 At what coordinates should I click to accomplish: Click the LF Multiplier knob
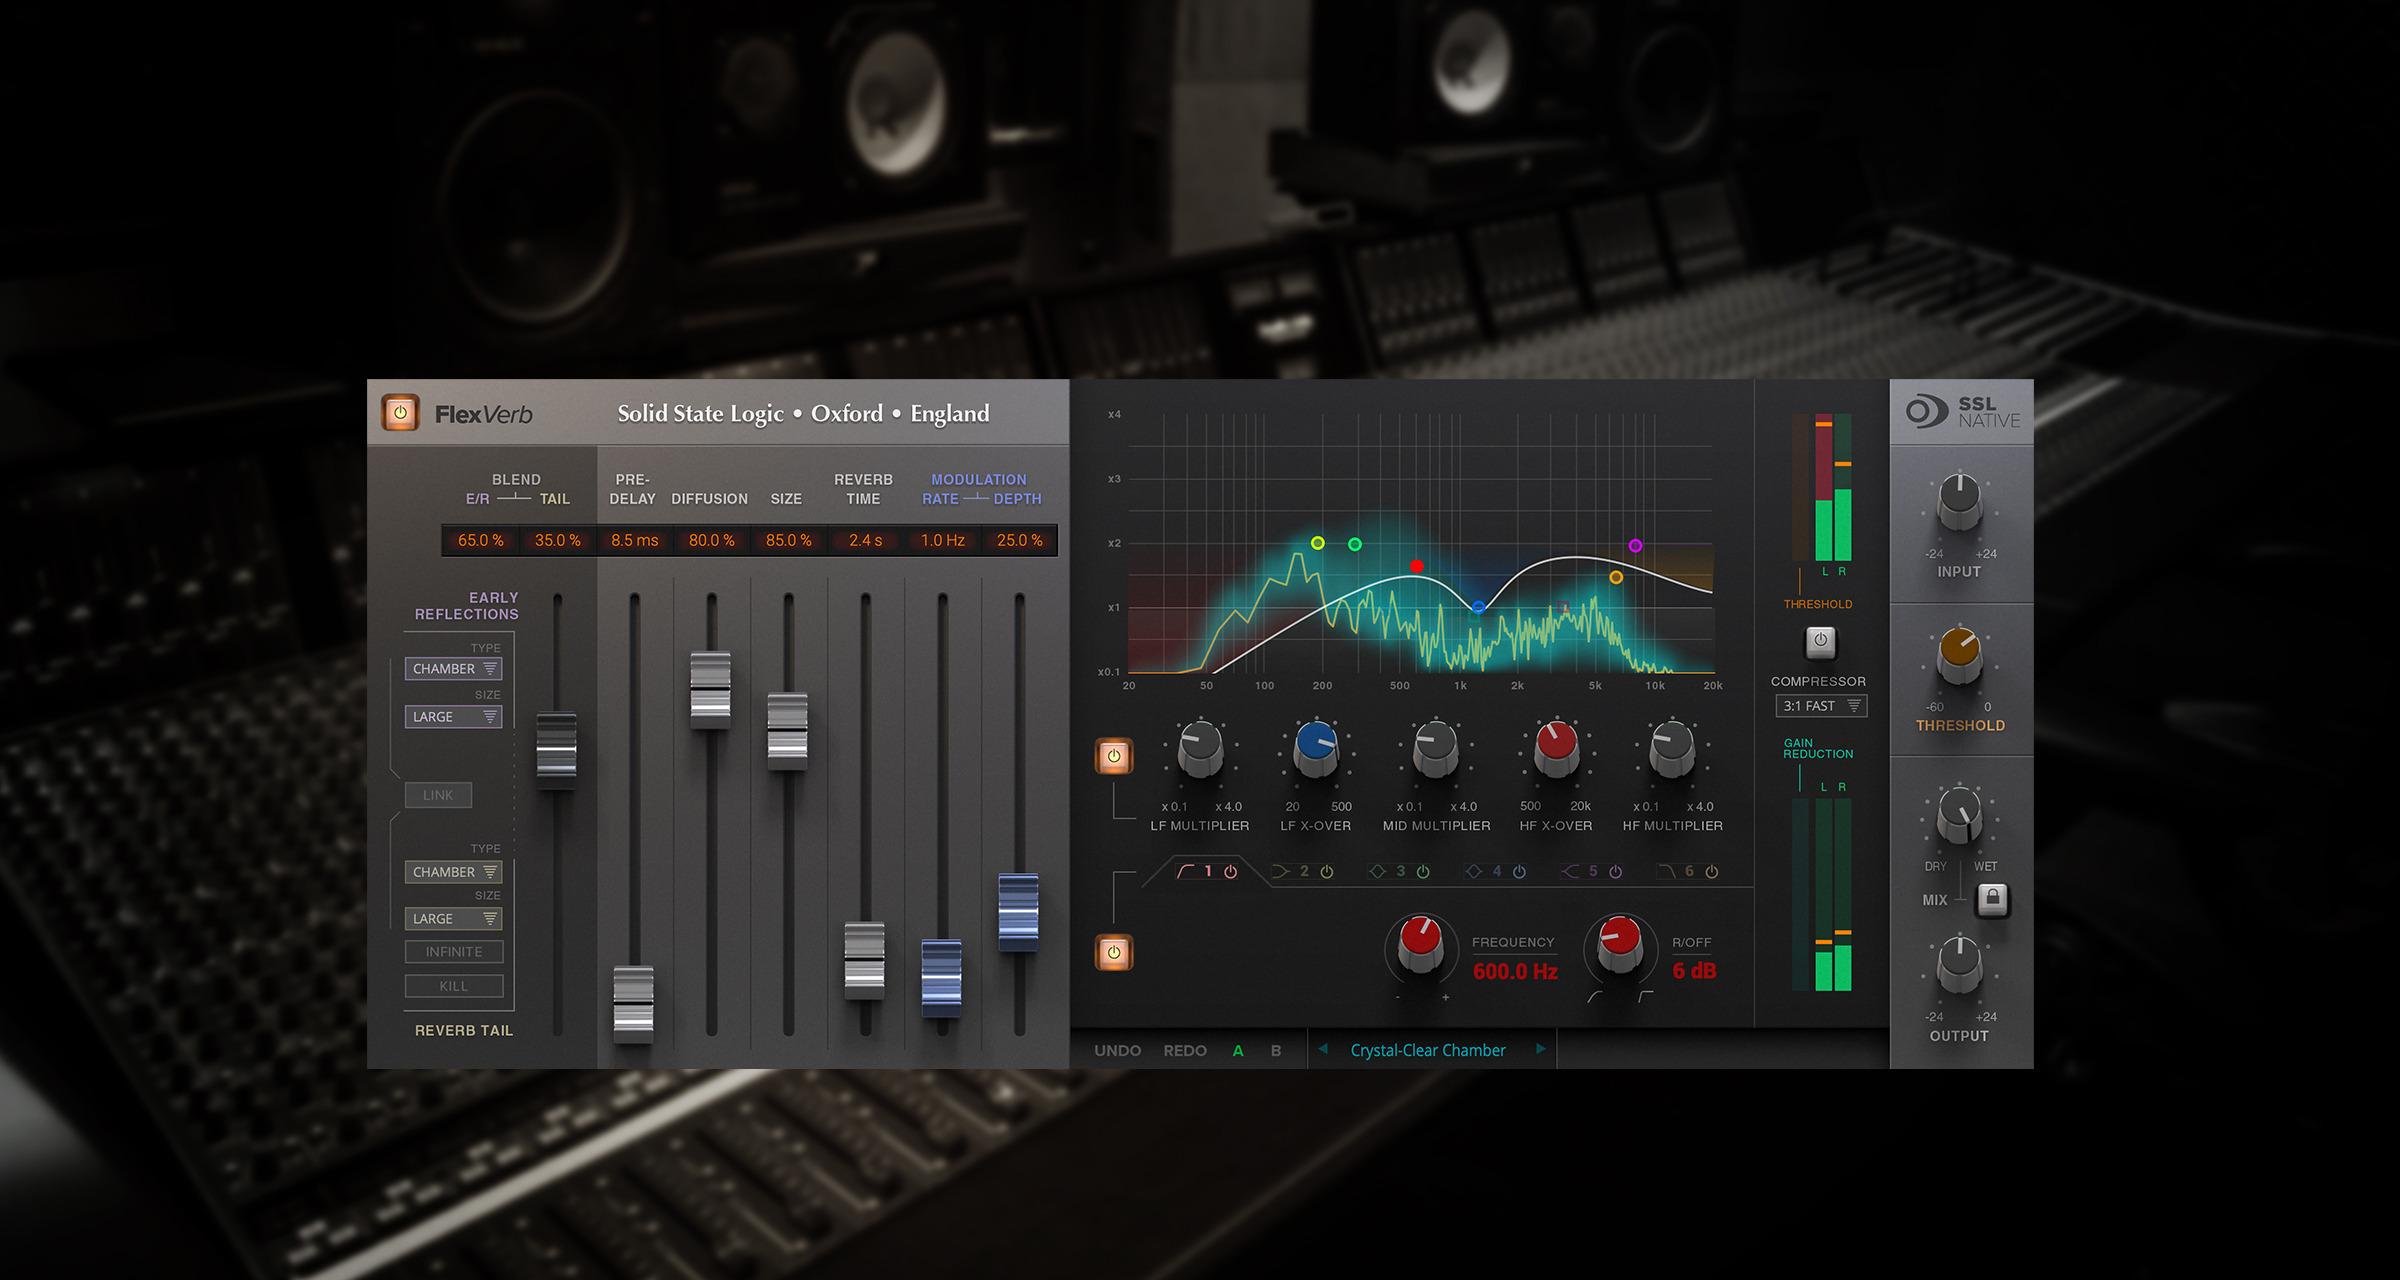coord(1200,748)
